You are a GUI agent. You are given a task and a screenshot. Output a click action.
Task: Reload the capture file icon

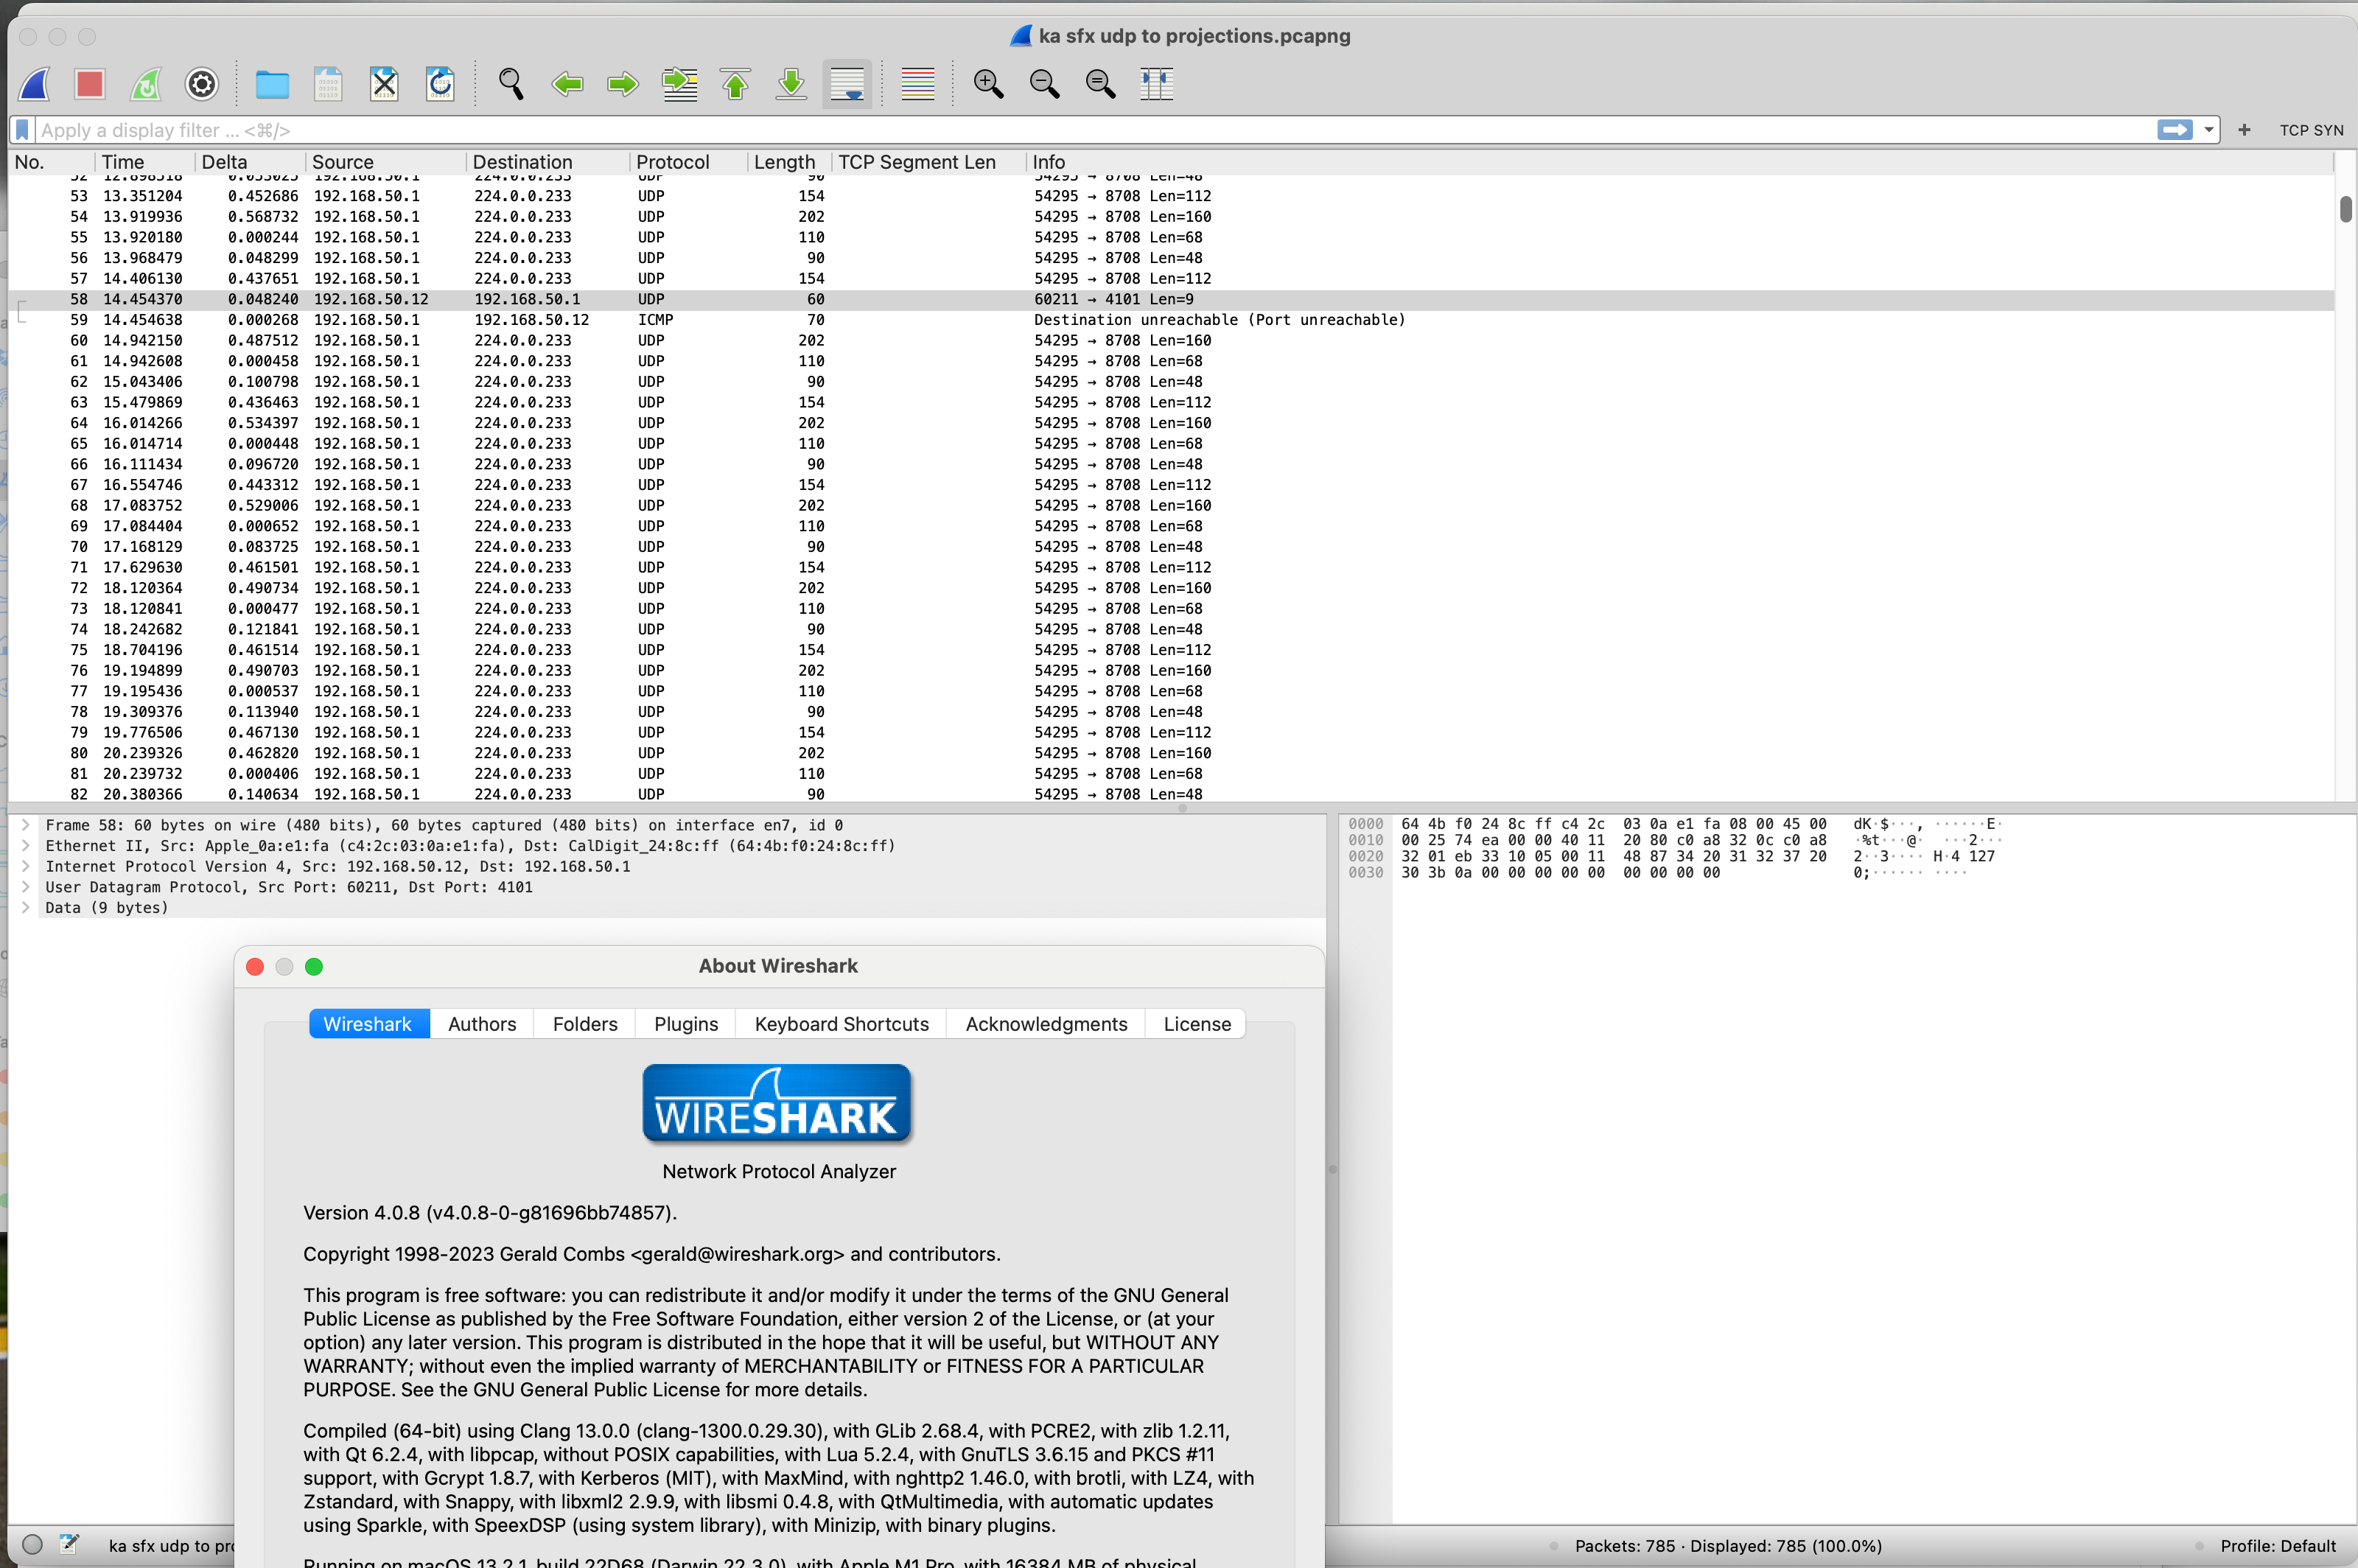[440, 84]
